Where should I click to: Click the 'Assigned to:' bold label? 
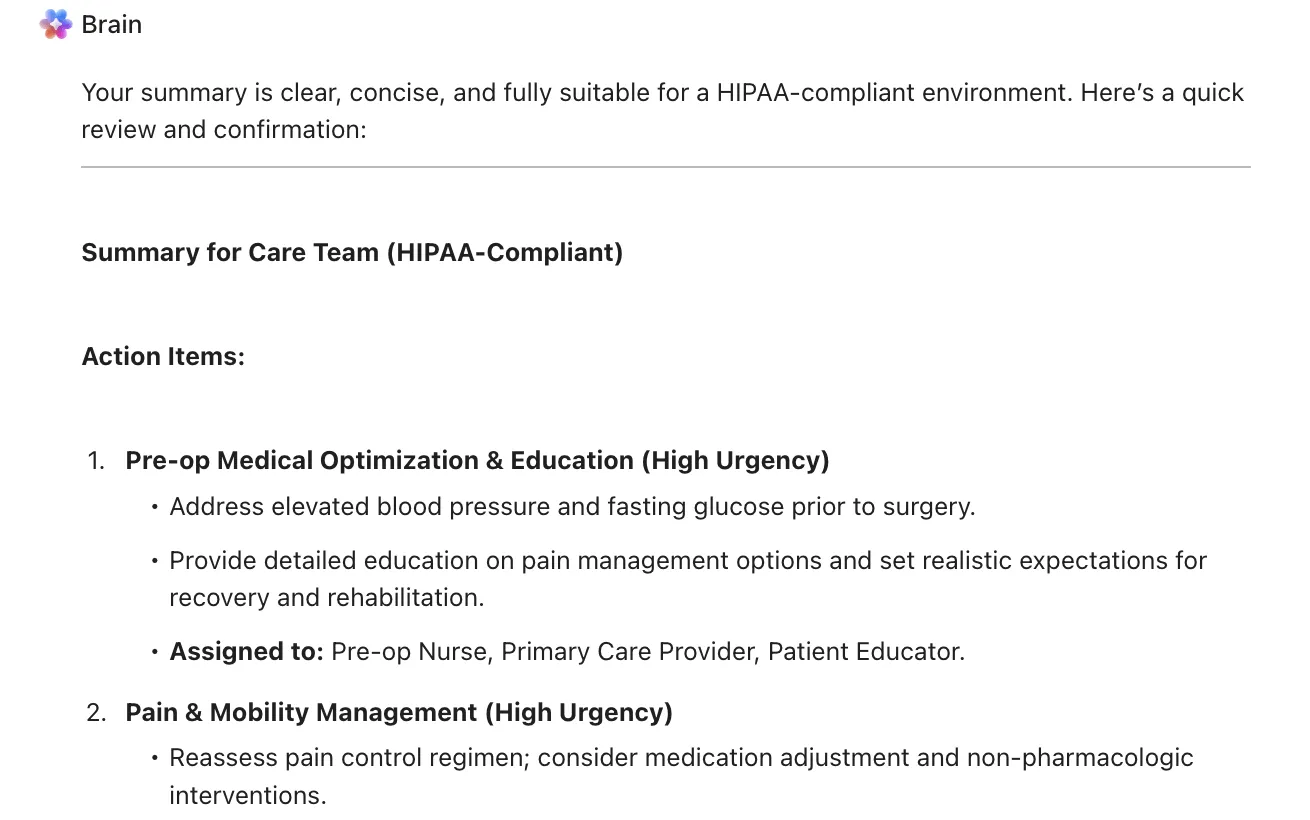click(246, 652)
